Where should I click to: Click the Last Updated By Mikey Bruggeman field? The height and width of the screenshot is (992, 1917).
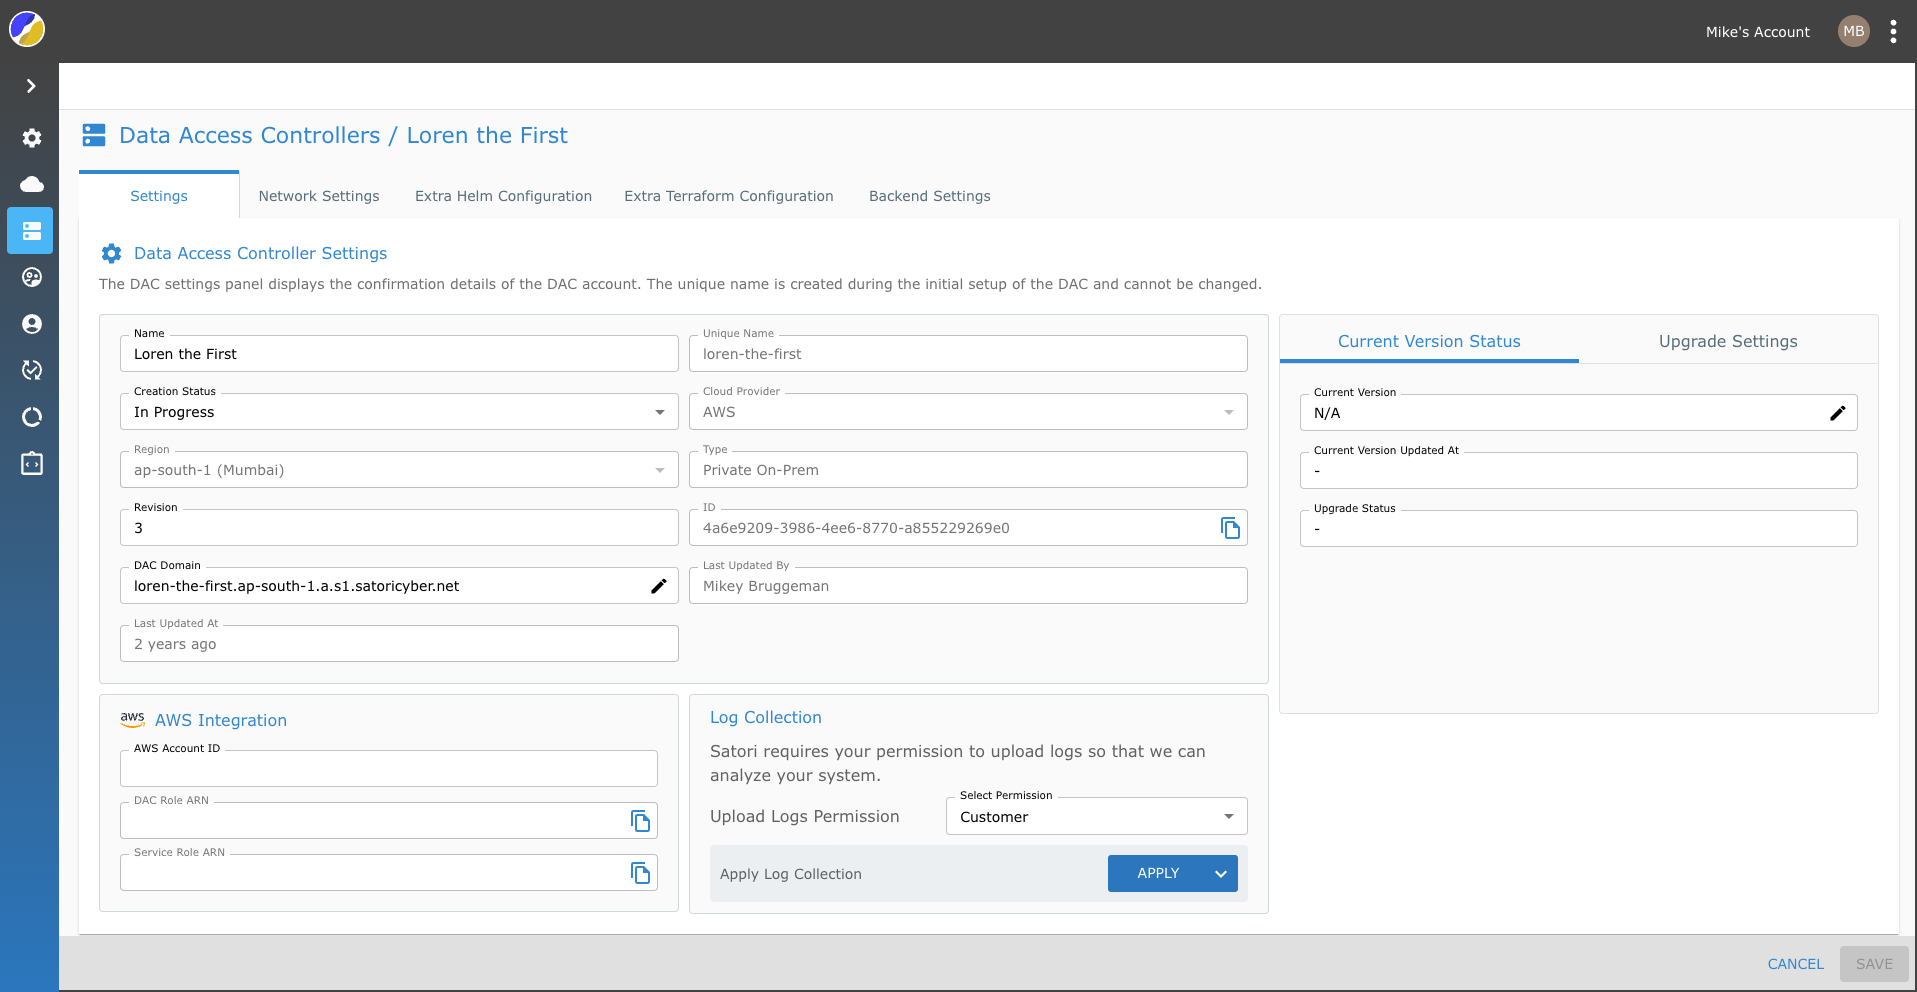(968, 586)
